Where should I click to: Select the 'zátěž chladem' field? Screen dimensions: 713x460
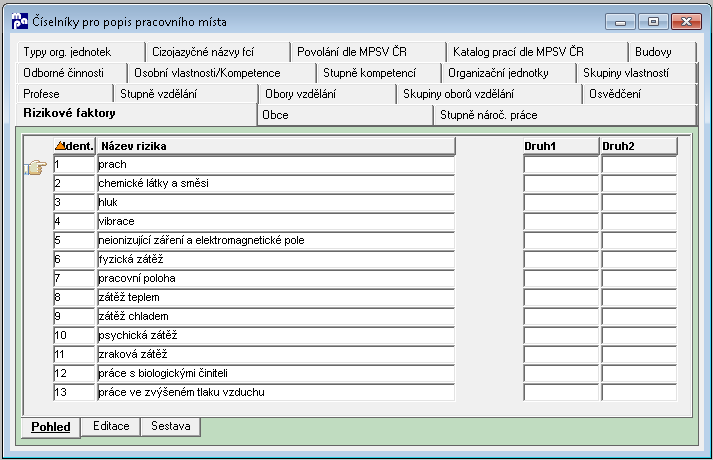276,316
